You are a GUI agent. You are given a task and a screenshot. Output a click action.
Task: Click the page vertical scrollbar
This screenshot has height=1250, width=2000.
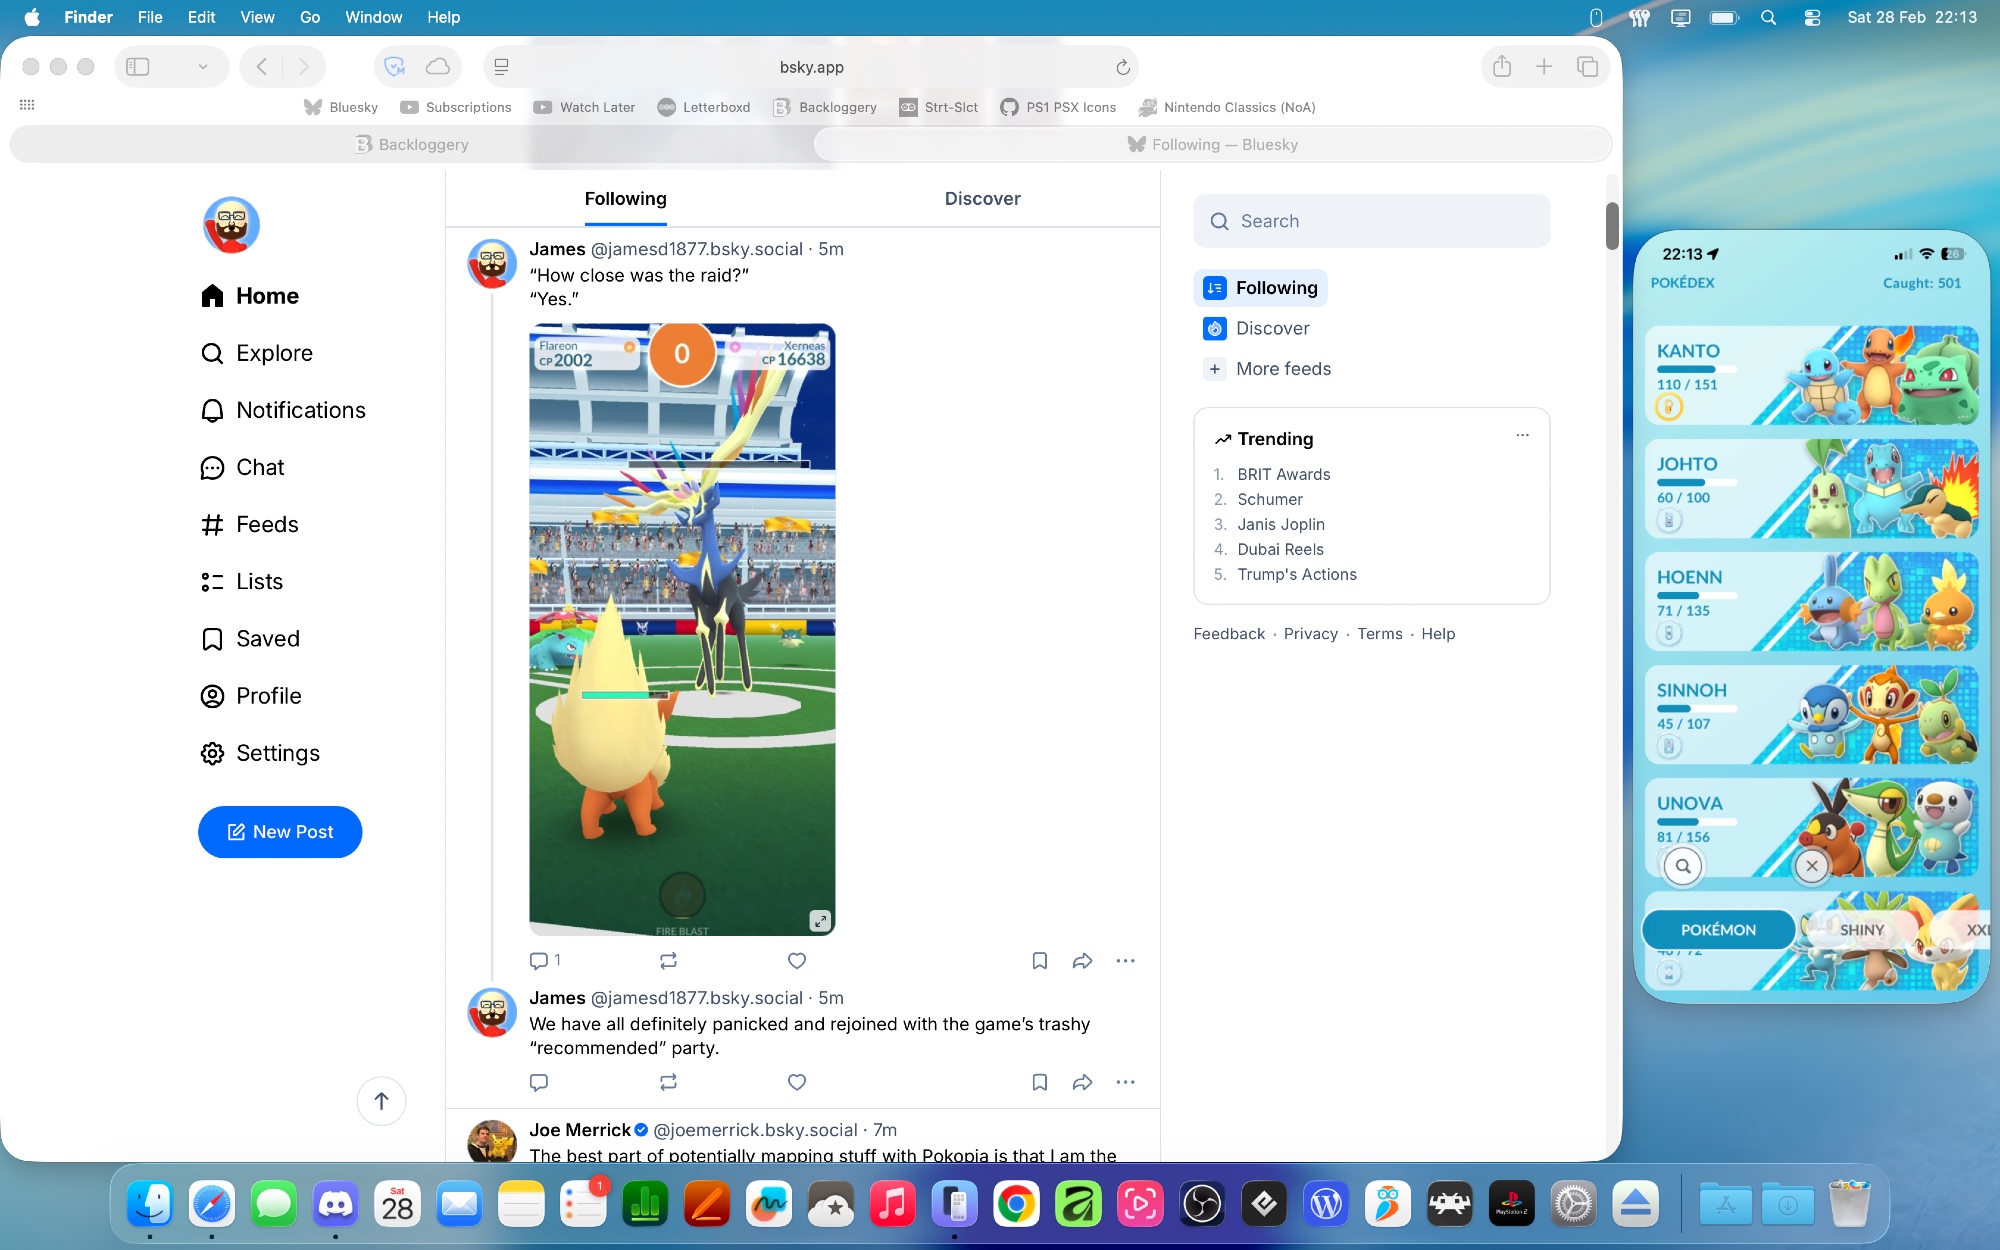(1611, 227)
